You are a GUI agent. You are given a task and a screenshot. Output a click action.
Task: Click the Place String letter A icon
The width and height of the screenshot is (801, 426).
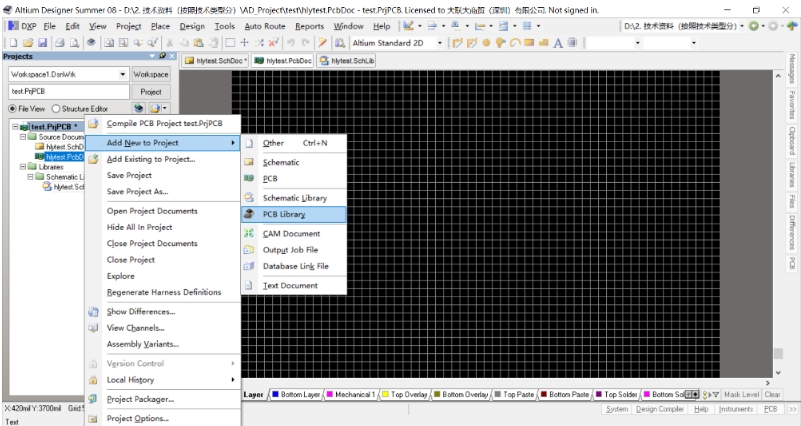click(558, 43)
